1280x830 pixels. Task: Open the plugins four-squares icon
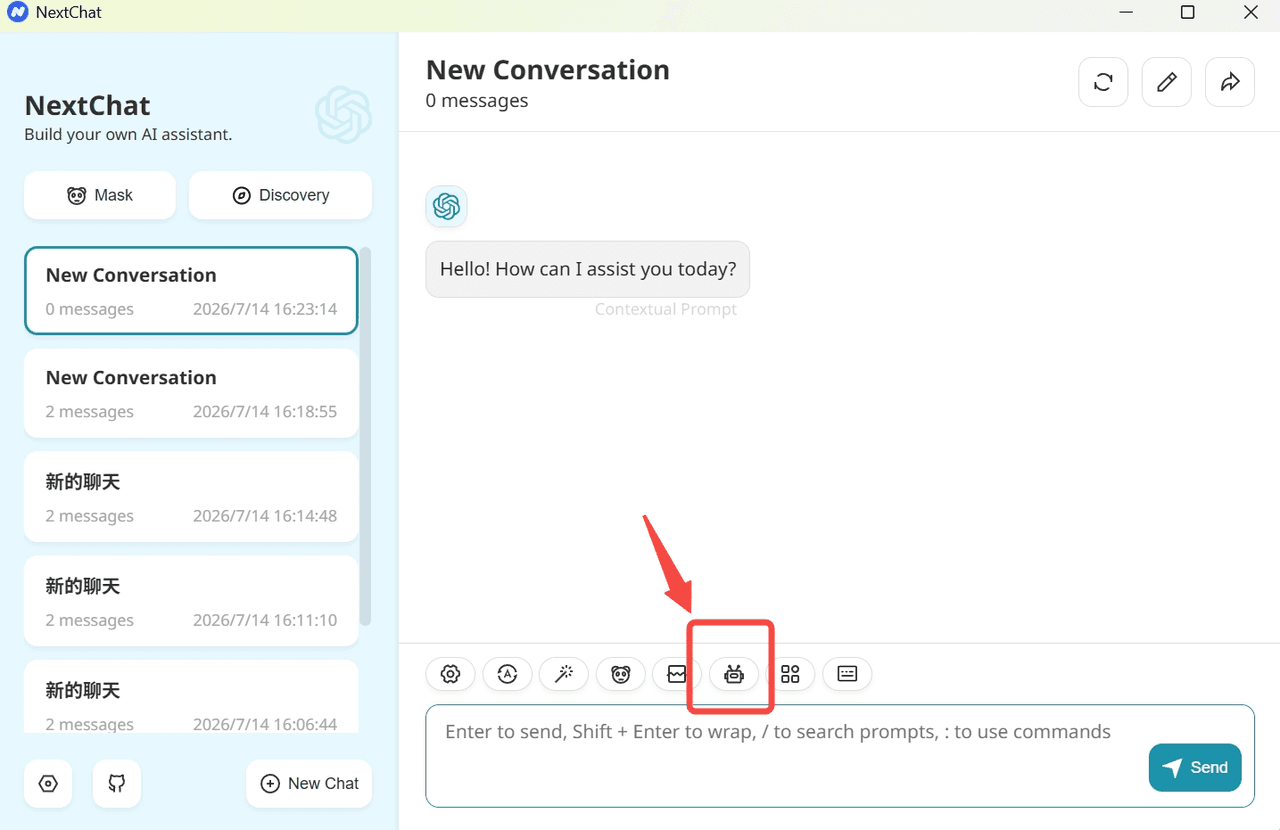pos(790,674)
